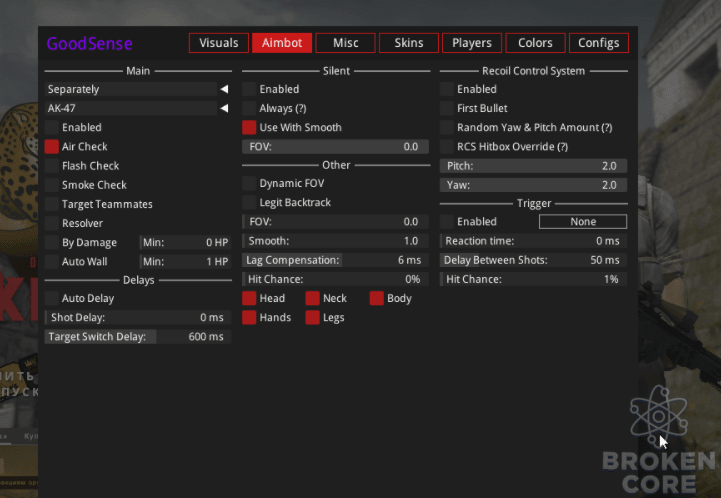Go to the Skins tab
The width and height of the screenshot is (721, 498).
(x=409, y=43)
